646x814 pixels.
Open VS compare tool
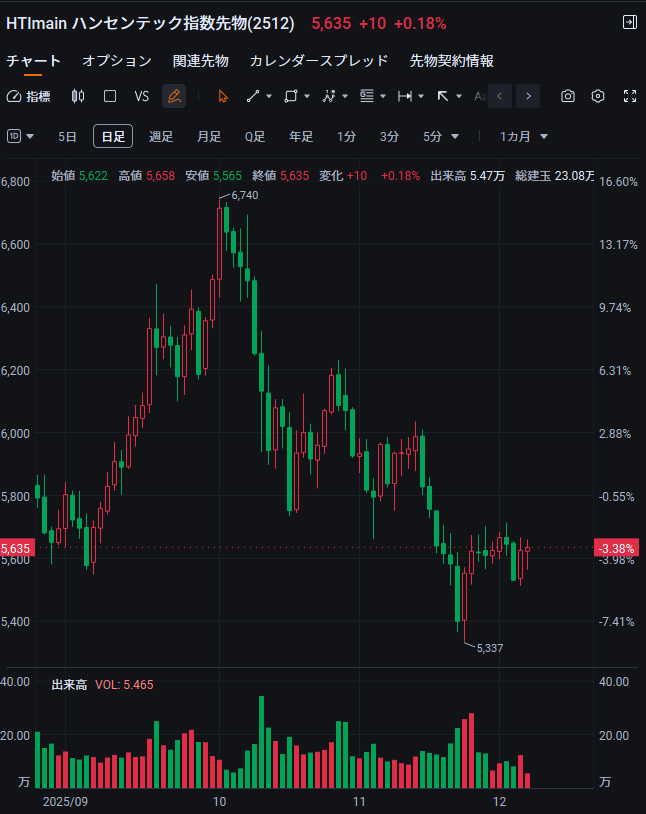click(142, 97)
